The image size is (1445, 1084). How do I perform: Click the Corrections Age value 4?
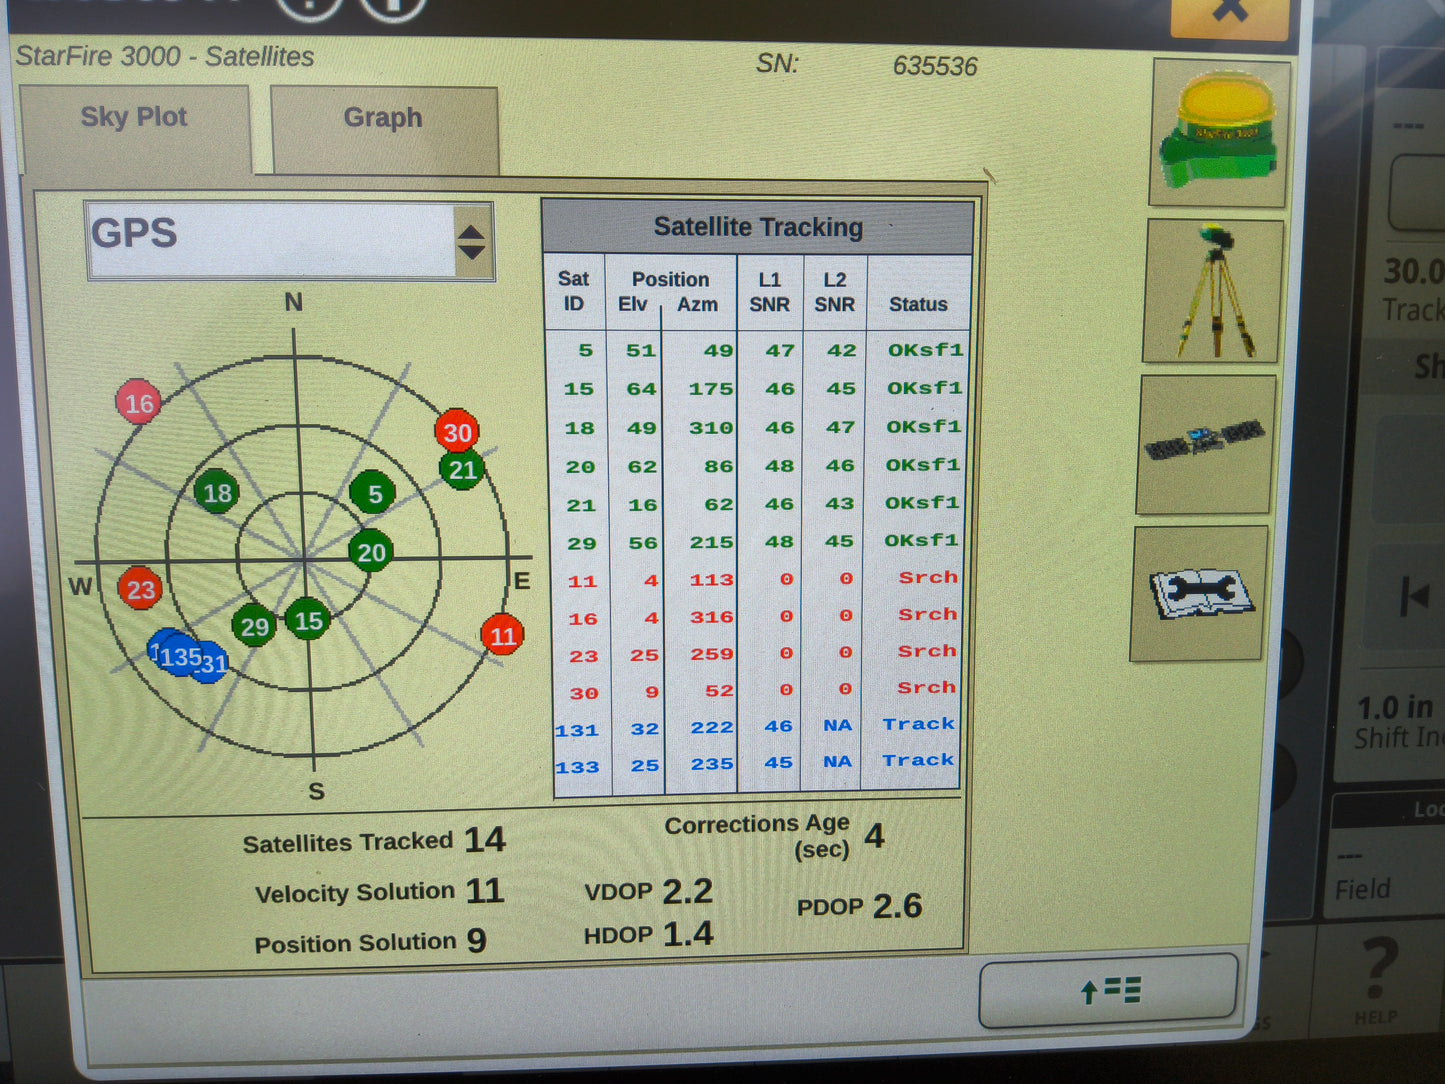coord(875,835)
